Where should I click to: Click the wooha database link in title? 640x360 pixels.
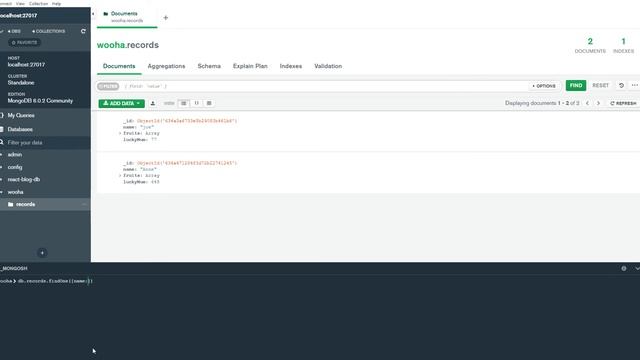tap(111, 45)
